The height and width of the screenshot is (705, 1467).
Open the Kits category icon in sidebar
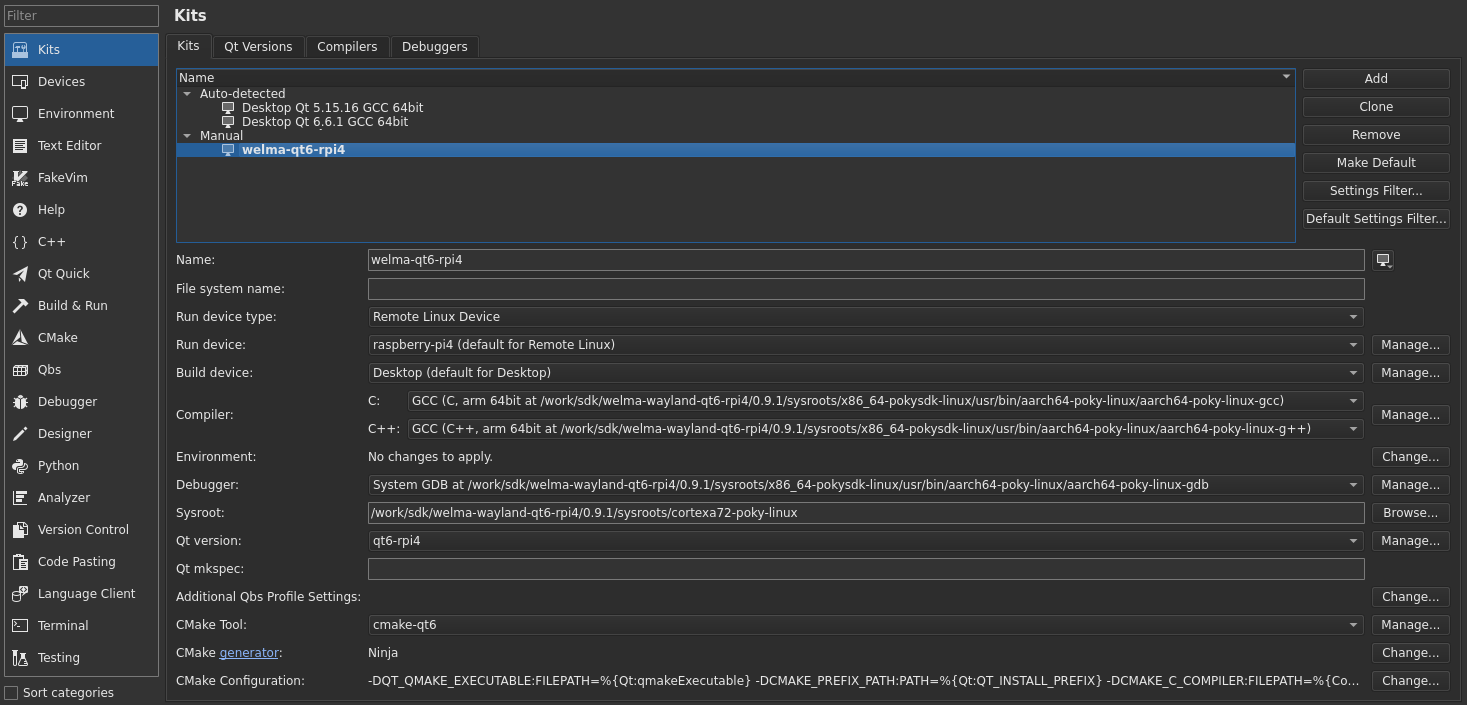(x=20, y=50)
